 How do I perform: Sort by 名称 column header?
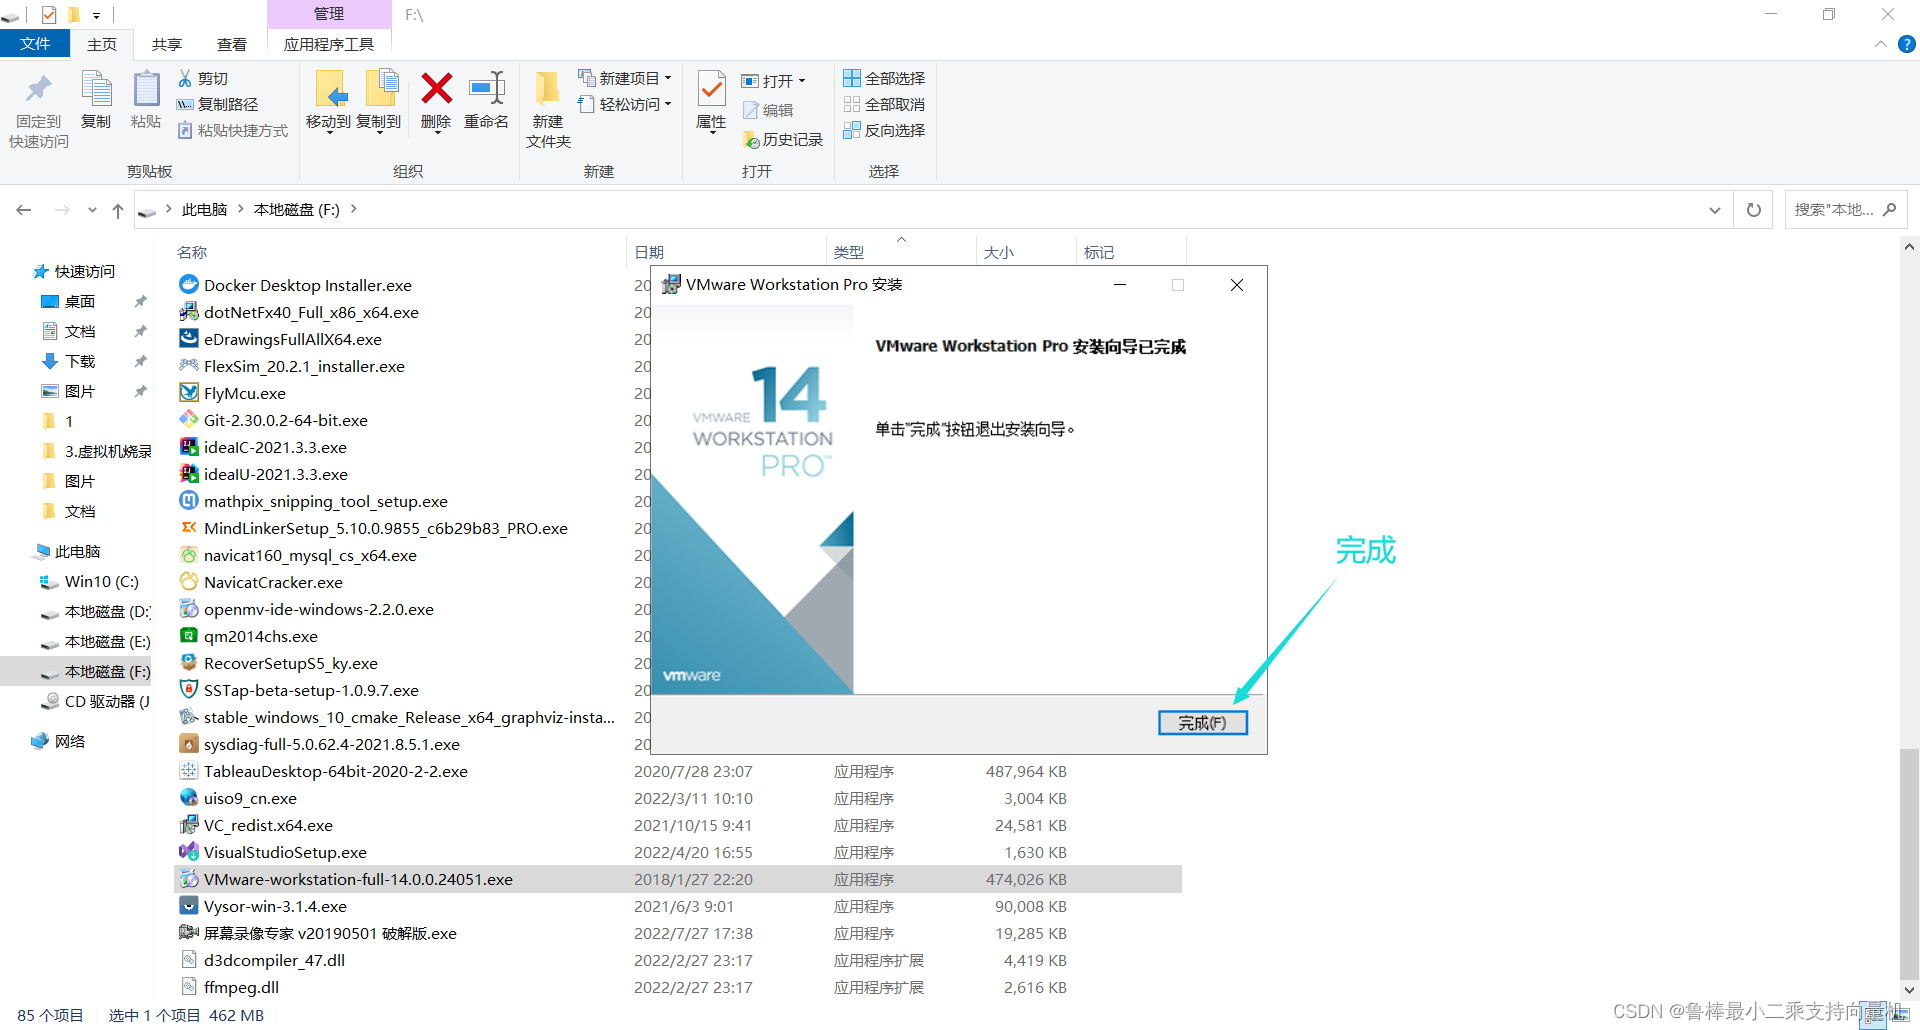(x=192, y=252)
